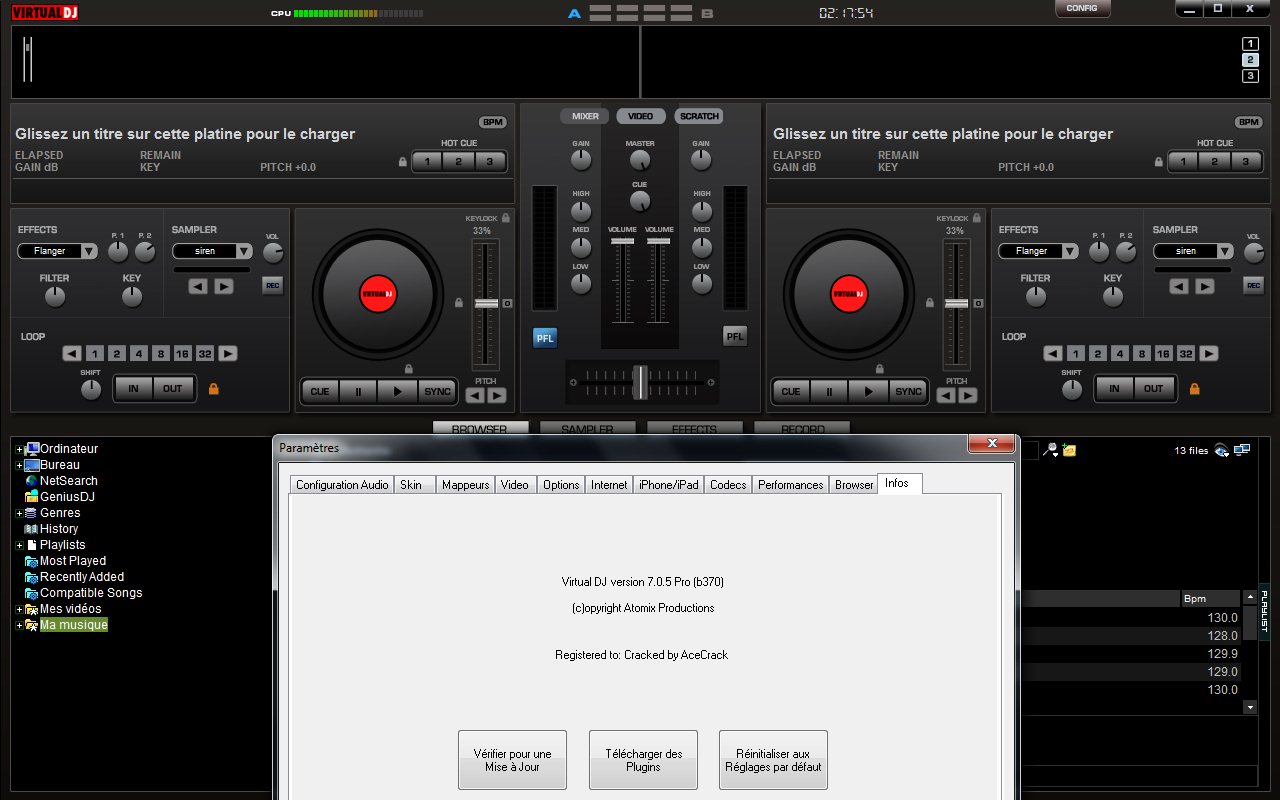The width and height of the screenshot is (1280, 800).
Task: Select waveform zoom level 3
Action: (1250, 76)
